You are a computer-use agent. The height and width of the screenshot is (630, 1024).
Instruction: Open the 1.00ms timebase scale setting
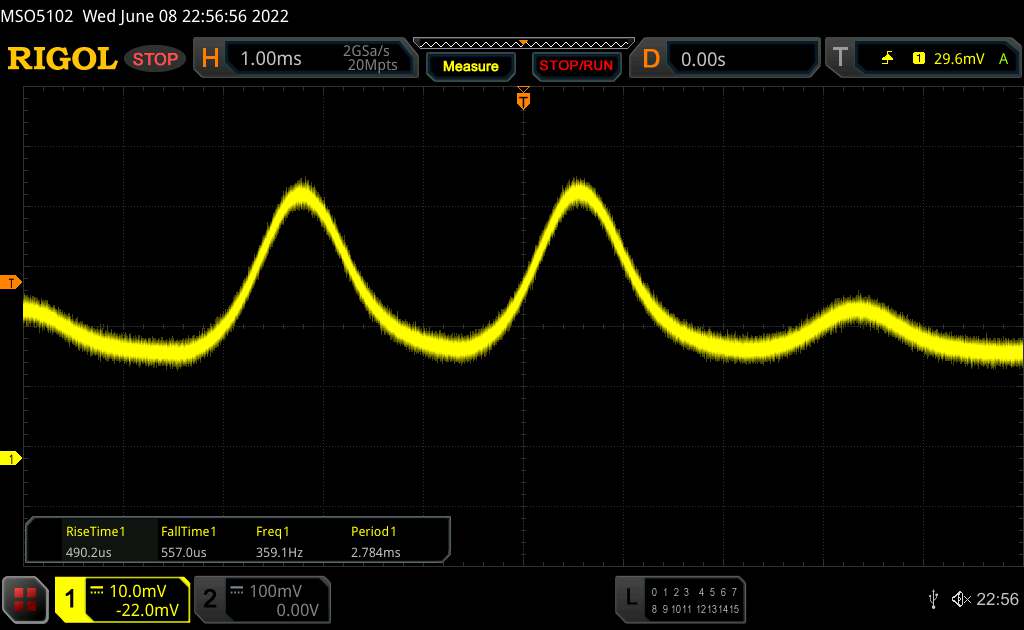coord(271,59)
